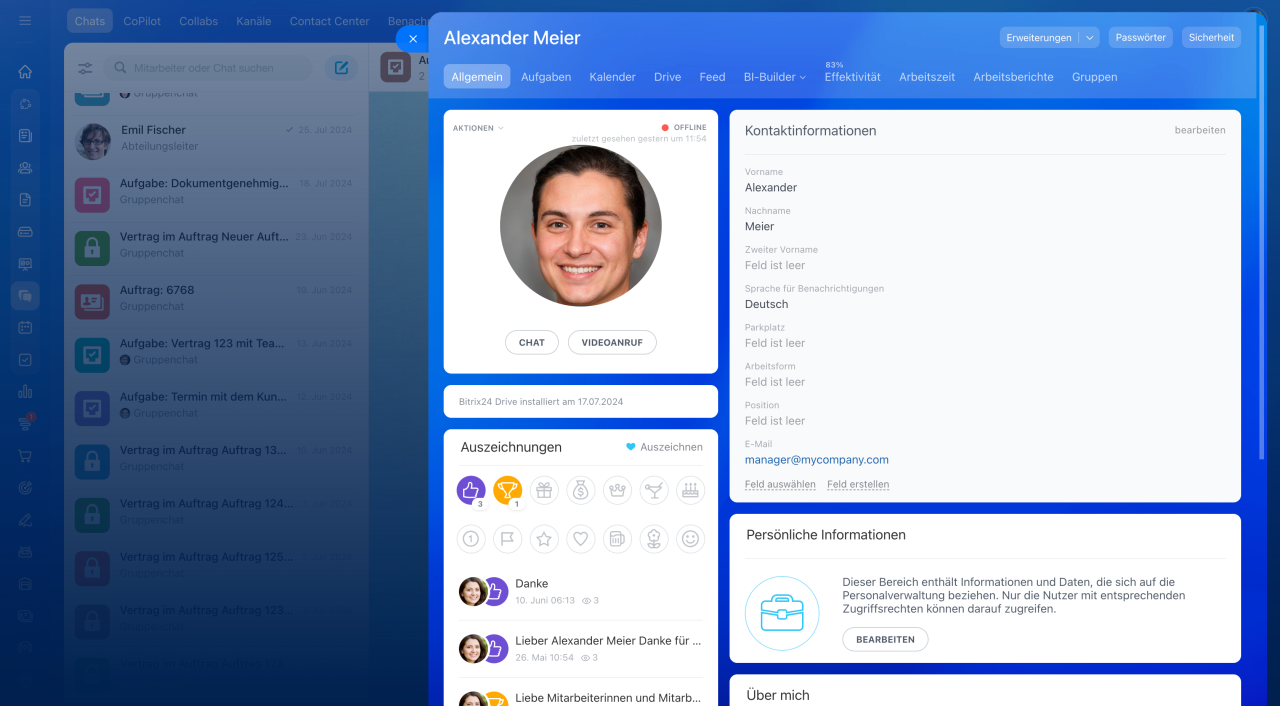Click the gift box award icon
Viewport: 1280px width, 706px height.
(544, 490)
